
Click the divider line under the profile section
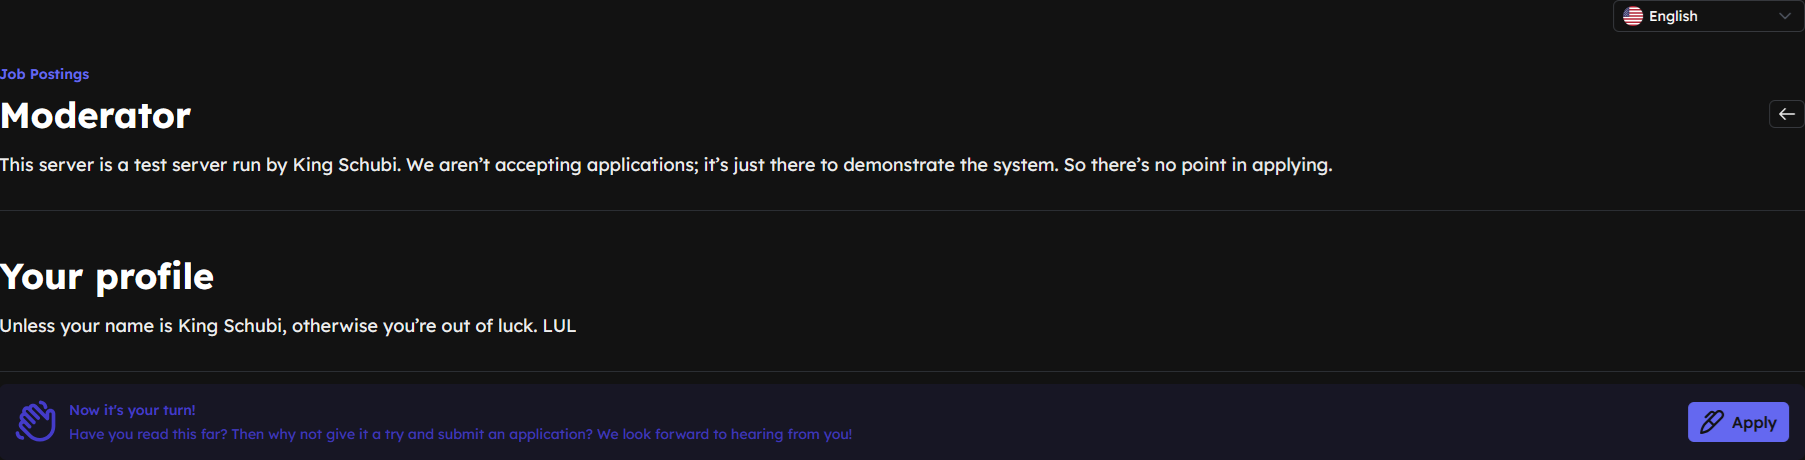click(902, 372)
